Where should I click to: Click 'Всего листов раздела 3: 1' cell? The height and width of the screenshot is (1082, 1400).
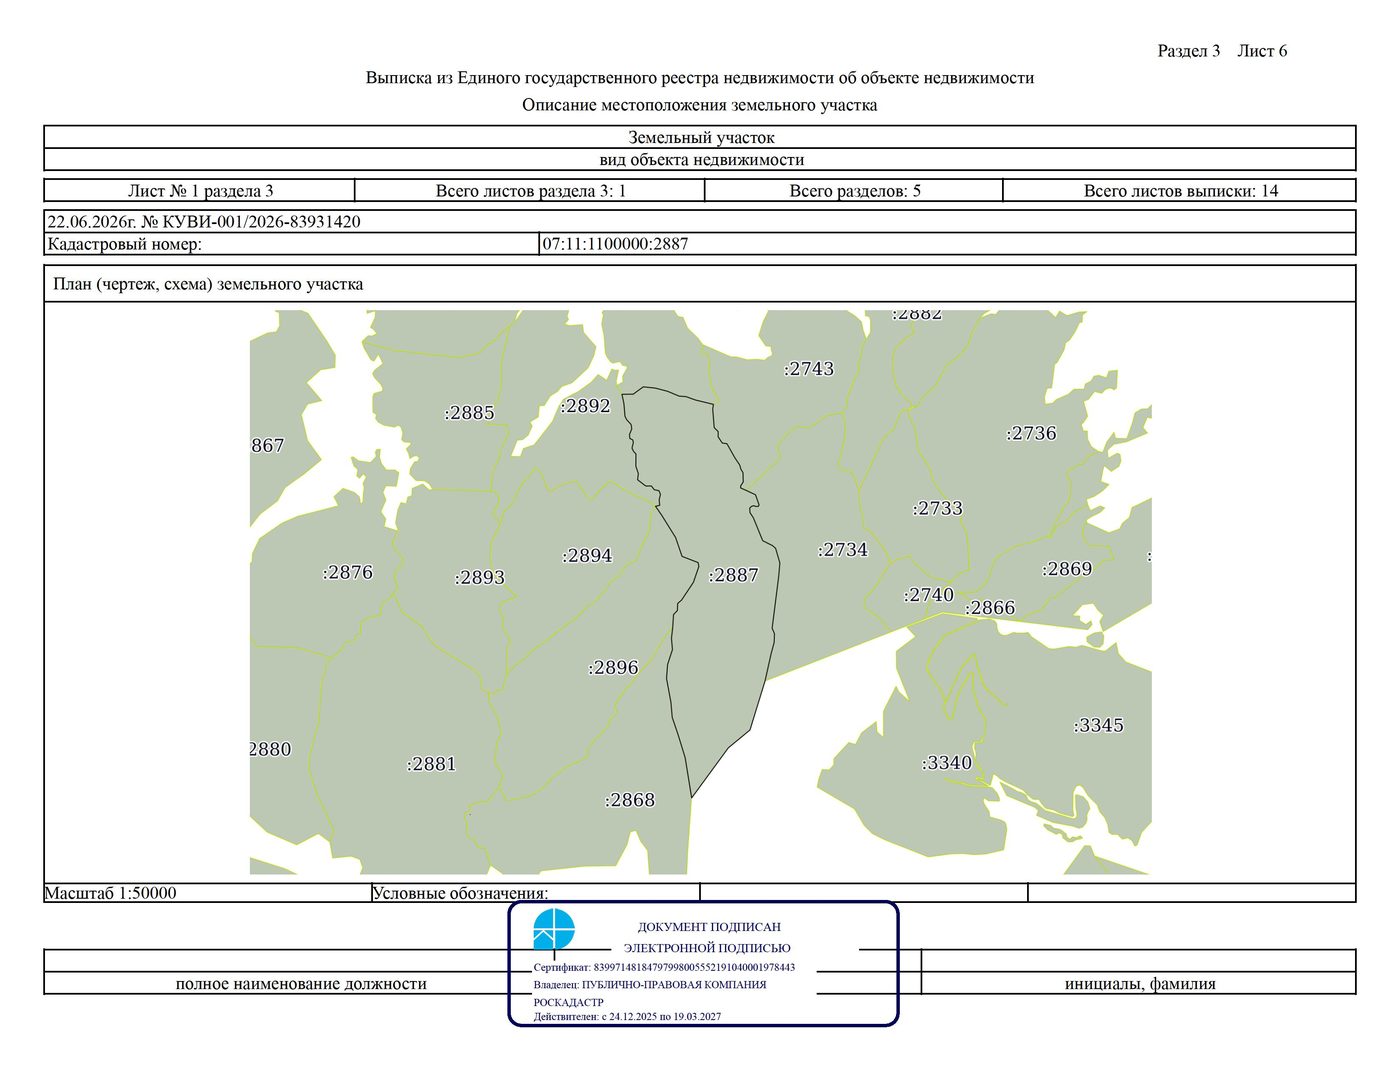530,191
